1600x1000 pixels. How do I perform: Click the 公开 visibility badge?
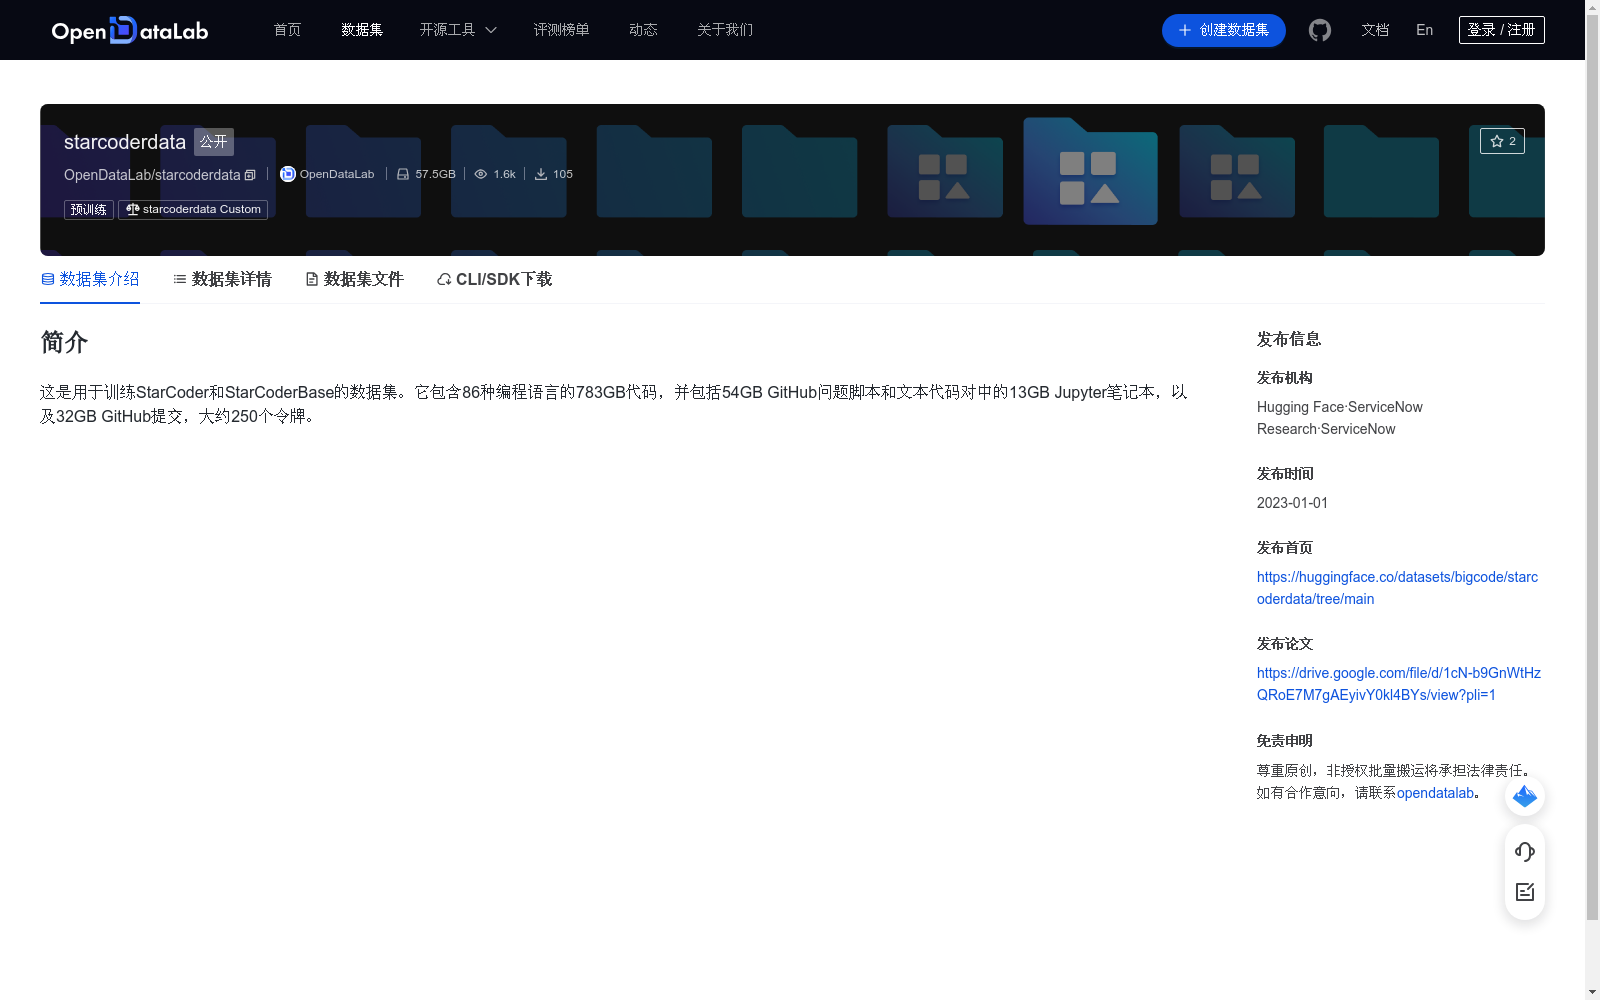click(214, 142)
